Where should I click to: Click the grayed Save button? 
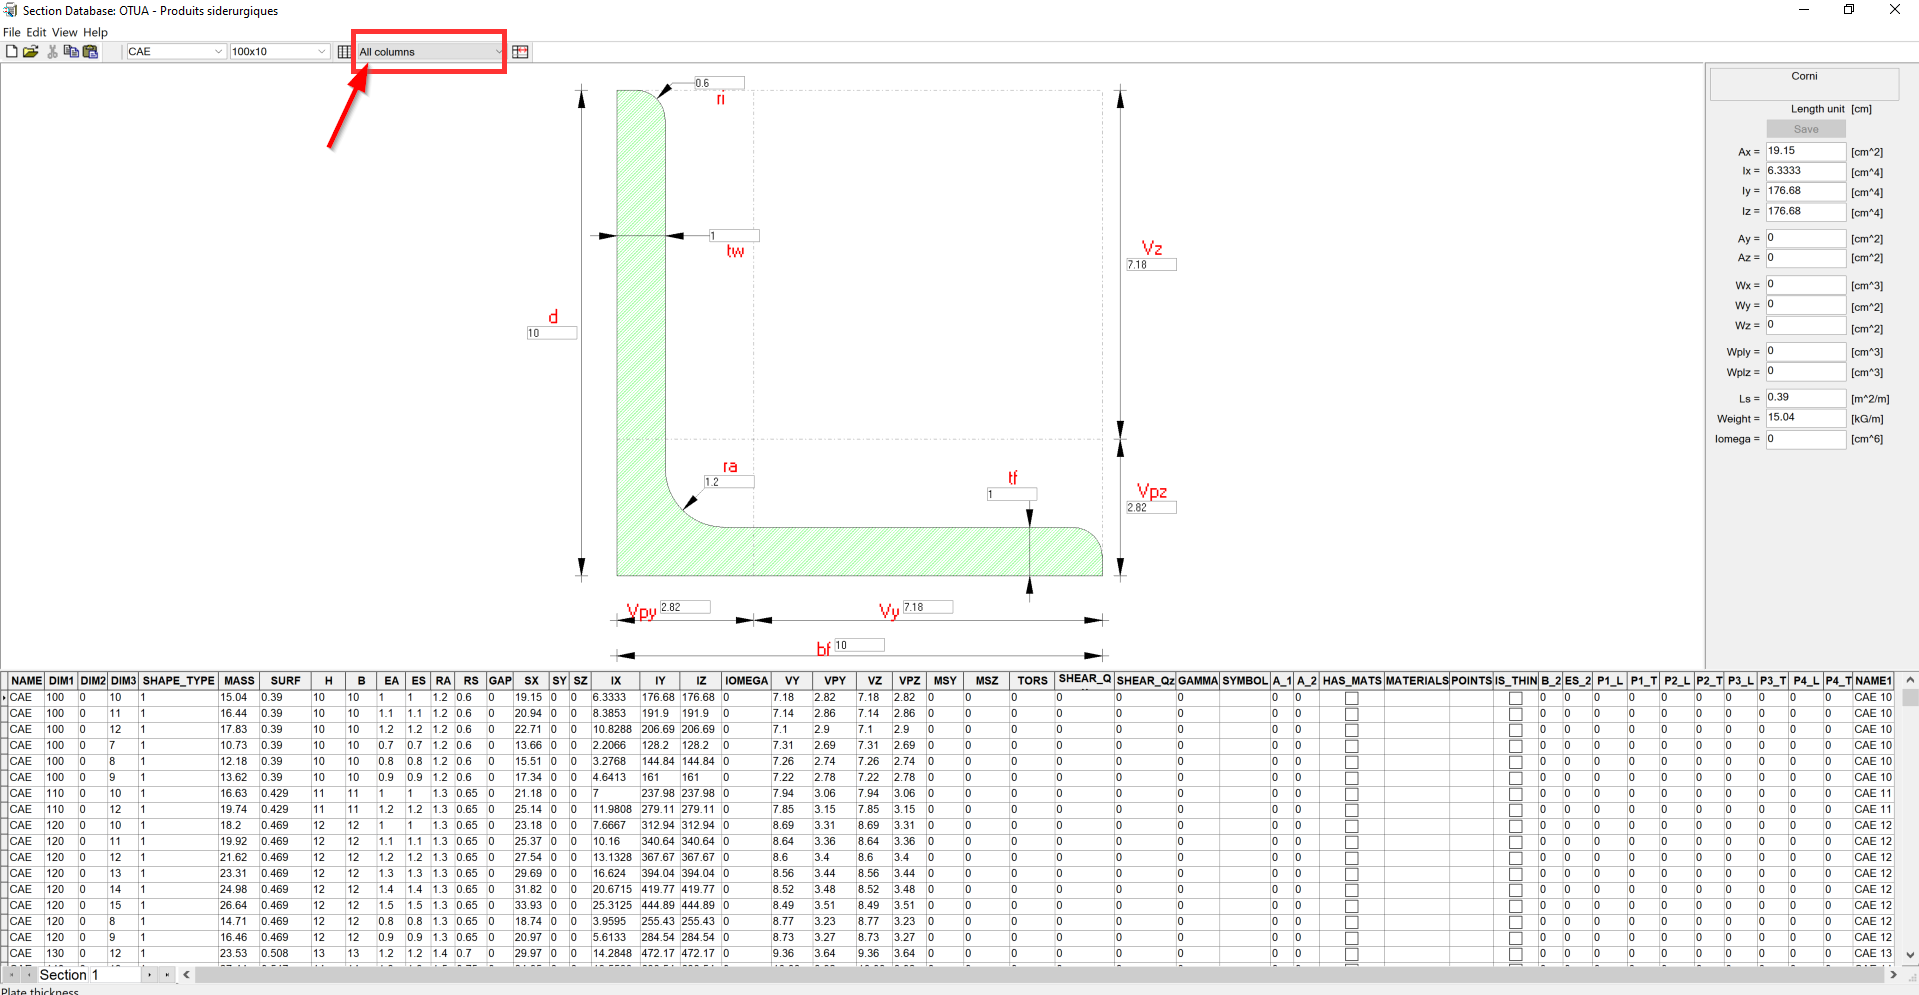pos(1805,129)
